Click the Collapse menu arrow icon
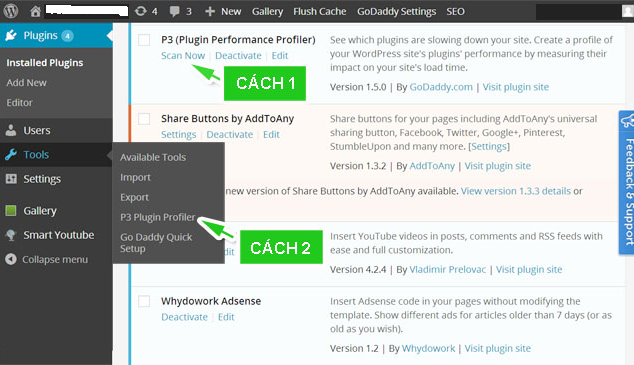This screenshot has width=634, height=365. pos(11,259)
